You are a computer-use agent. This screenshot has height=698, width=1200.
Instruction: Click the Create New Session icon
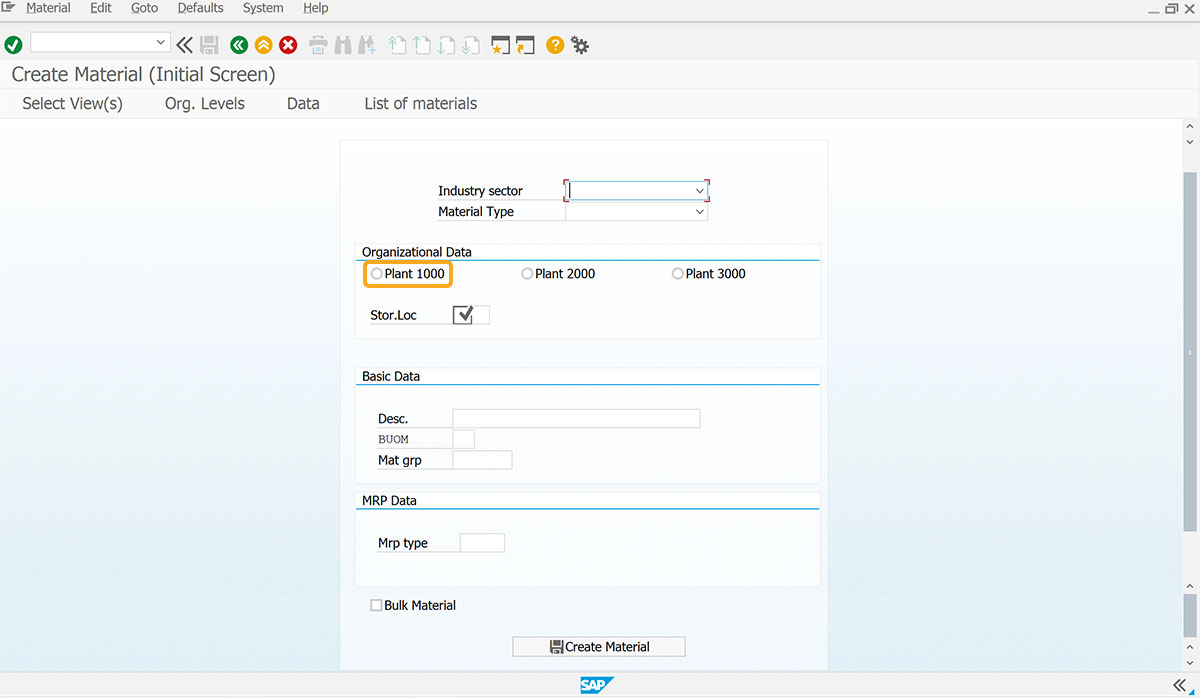tap(500, 45)
